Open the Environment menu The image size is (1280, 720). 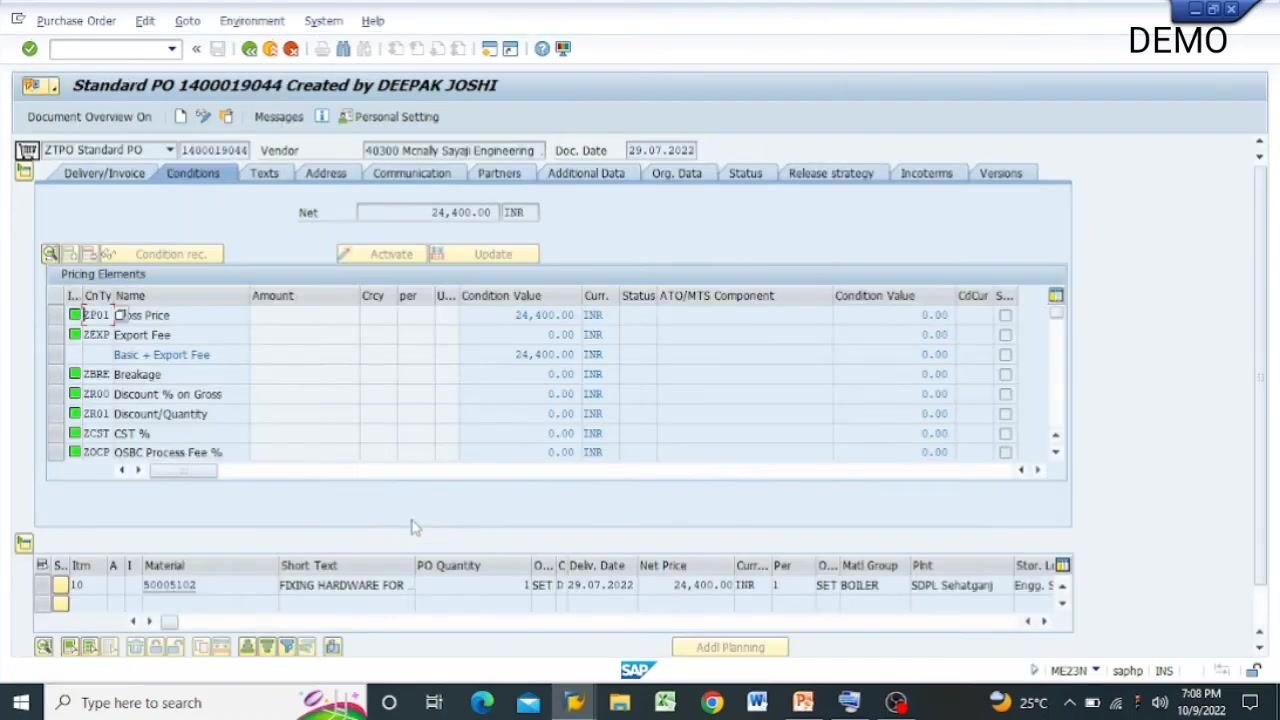tap(252, 21)
